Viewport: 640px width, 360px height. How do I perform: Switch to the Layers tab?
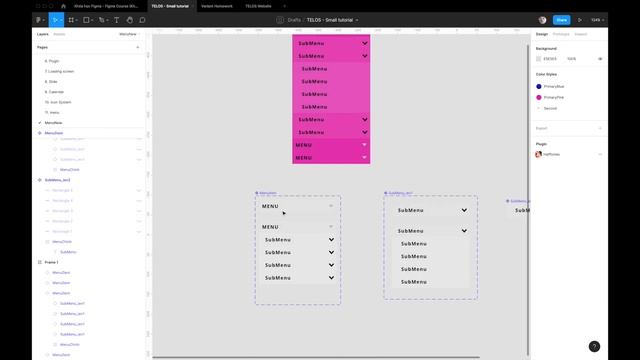click(x=43, y=34)
